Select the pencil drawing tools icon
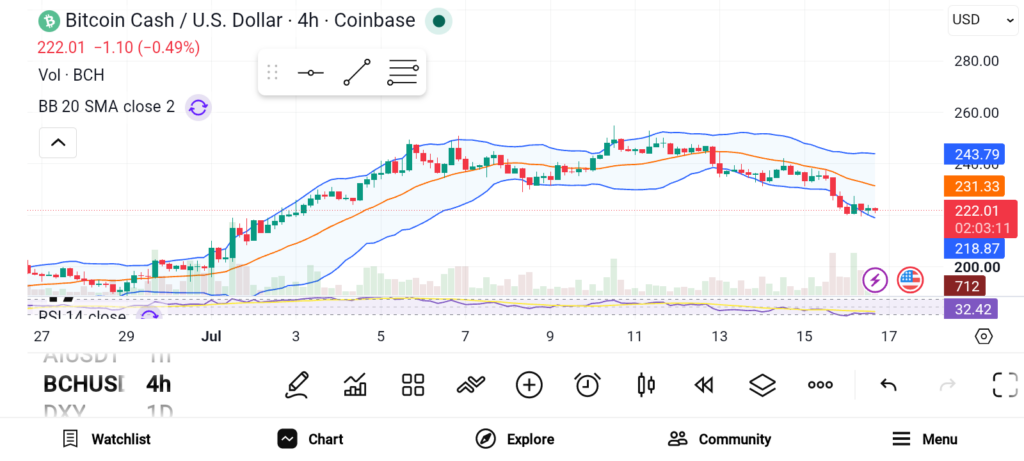The width and height of the screenshot is (1024, 461). [297, 385]
